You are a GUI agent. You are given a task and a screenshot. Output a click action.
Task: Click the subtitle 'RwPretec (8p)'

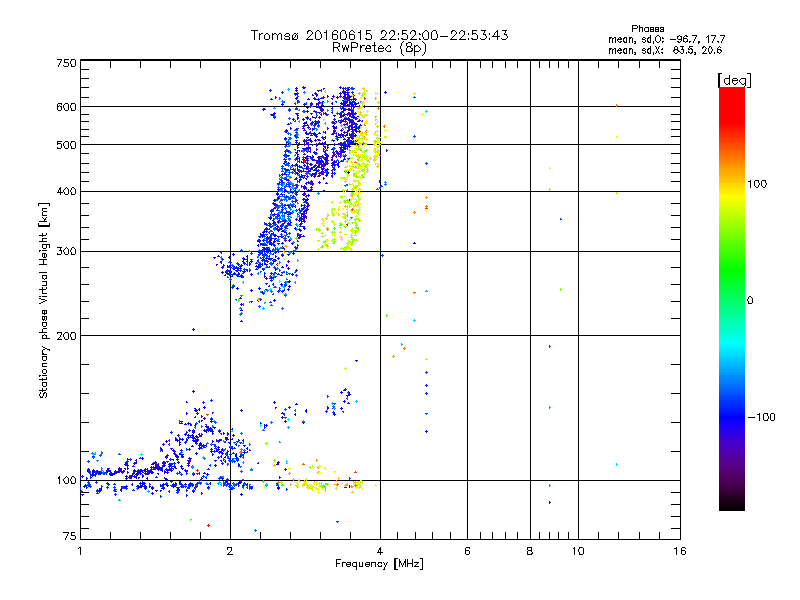[x=379, y=48]
